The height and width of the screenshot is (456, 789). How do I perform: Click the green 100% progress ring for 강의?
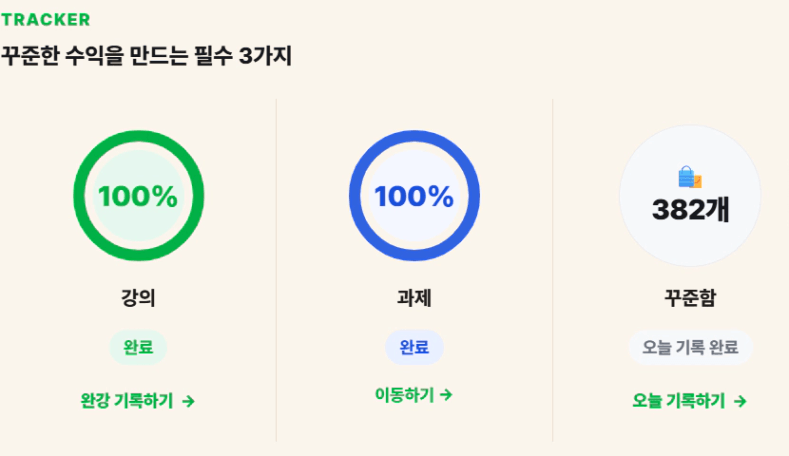click(138, 195)
